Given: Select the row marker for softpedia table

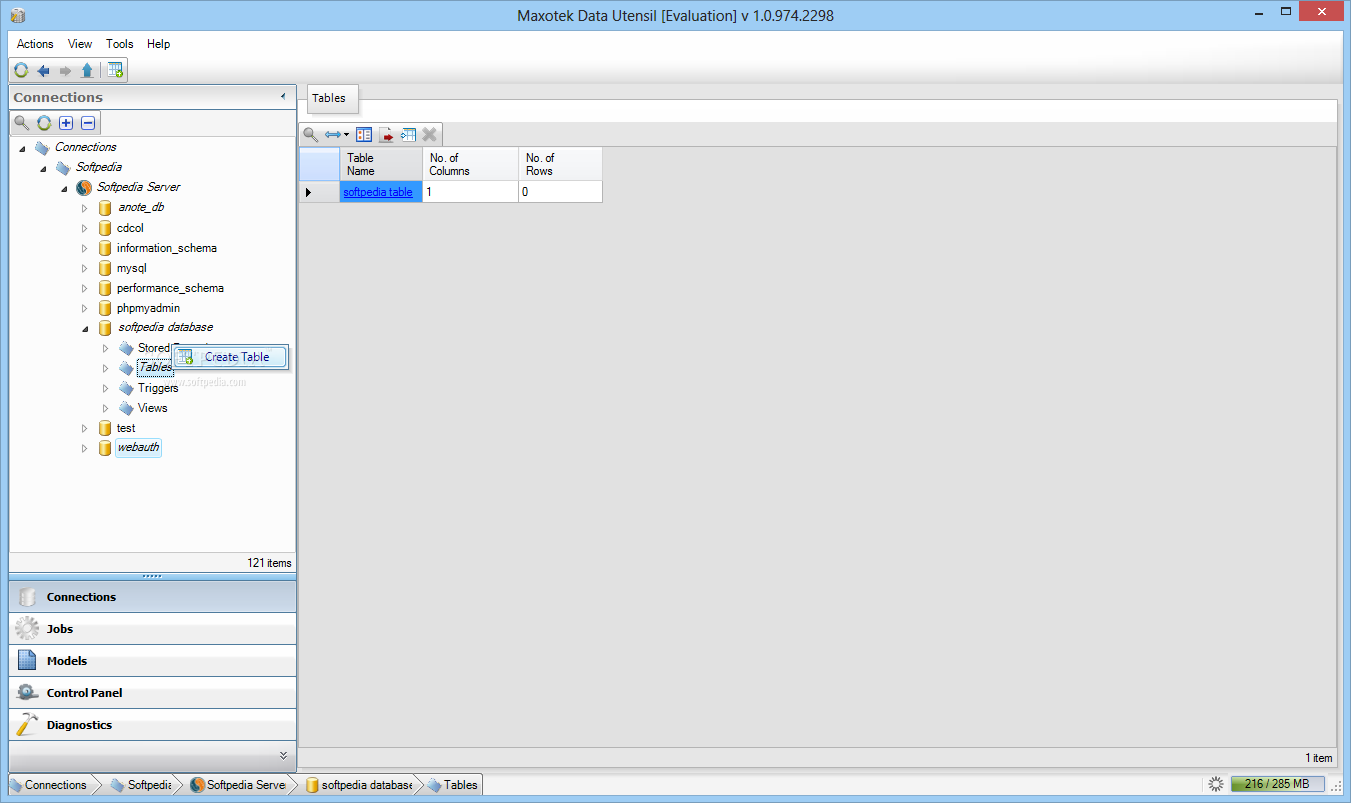Looking at the screenshot, I should tap(319, 192).
